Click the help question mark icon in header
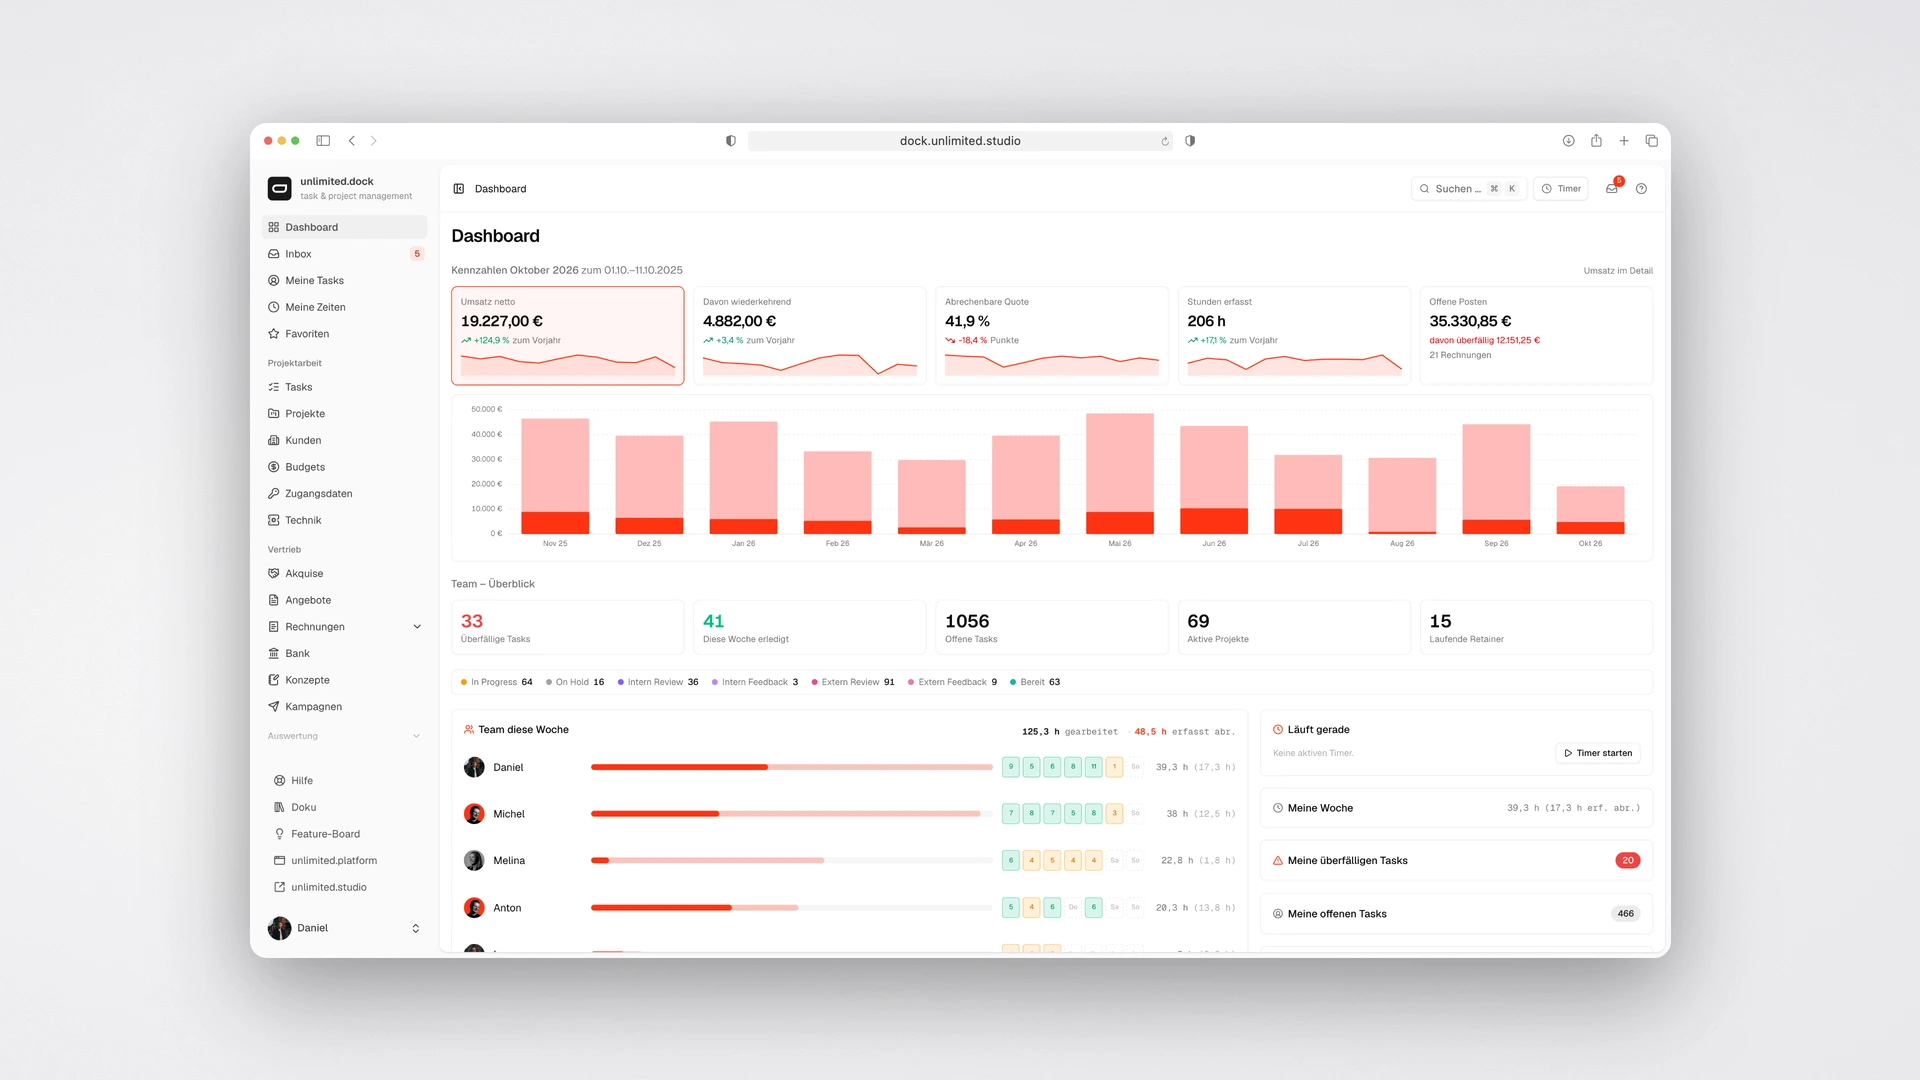The width and height of the screenshot is (1920, 1080). 1641,189
